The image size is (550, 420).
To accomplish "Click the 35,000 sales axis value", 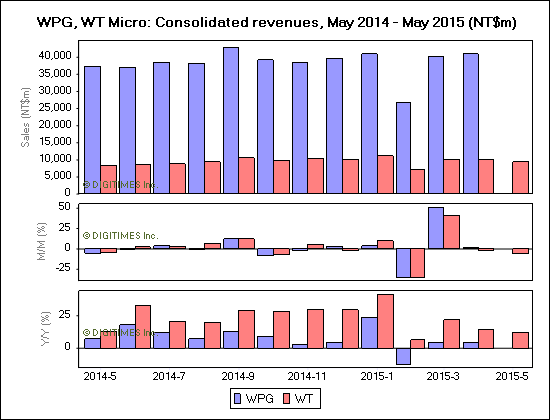I will pyautogui.click(x=55, y=74).
